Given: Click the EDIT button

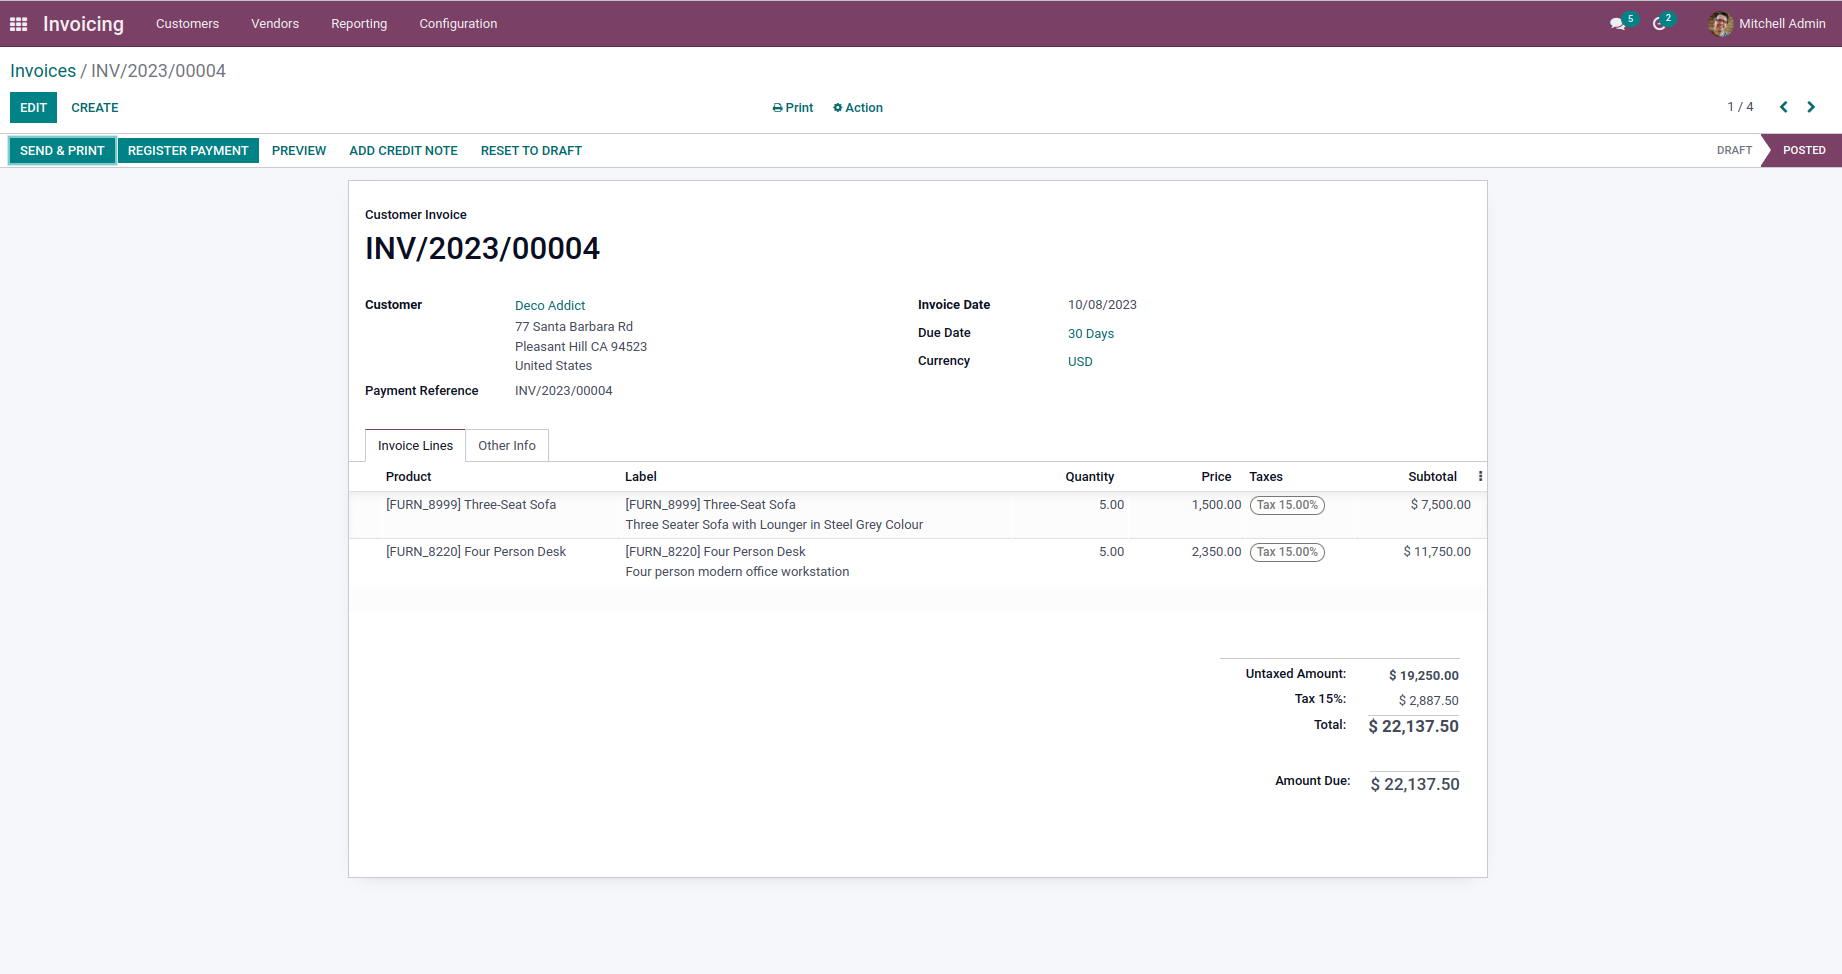Looking at the screenshot, I should pyautogui.click(x=33, y=108).
